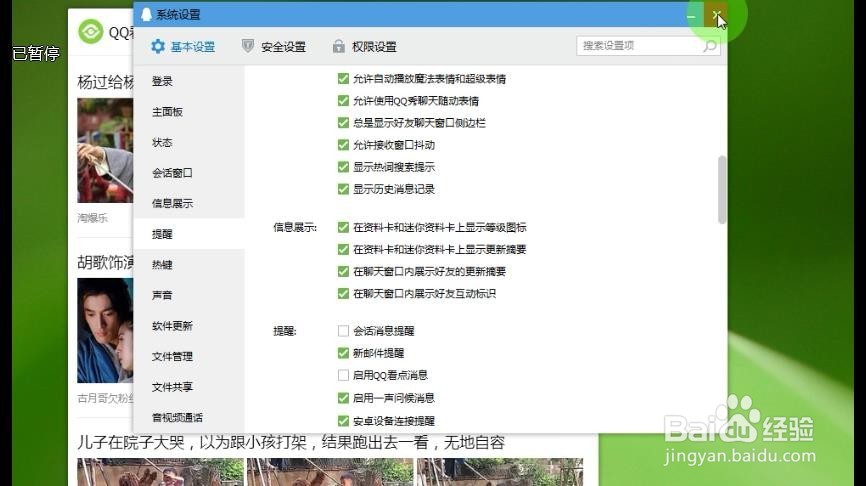The width and height of the screenshot is (866, 486).
Task: Uncheck 允许使用QQ秀聊天随动表情
Action: tap(343, 101)
